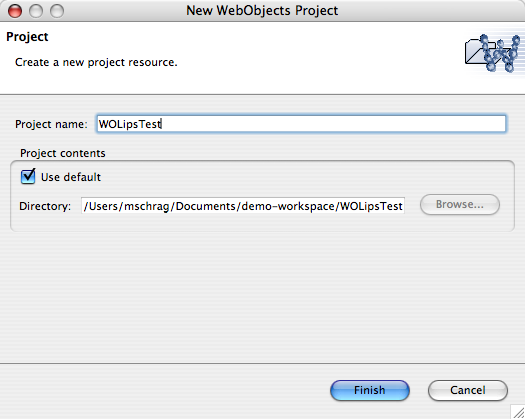
Task: Uncheck the Use default checkbox
Action: click(x=28, y=177)
